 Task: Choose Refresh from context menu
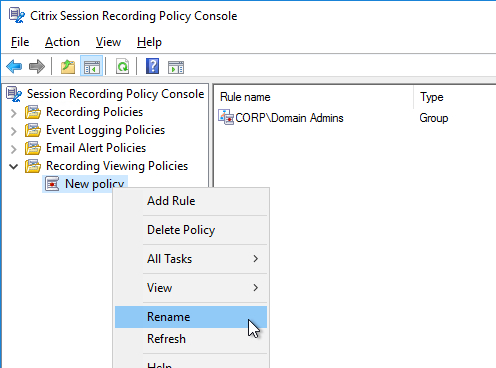coord(191,339)
